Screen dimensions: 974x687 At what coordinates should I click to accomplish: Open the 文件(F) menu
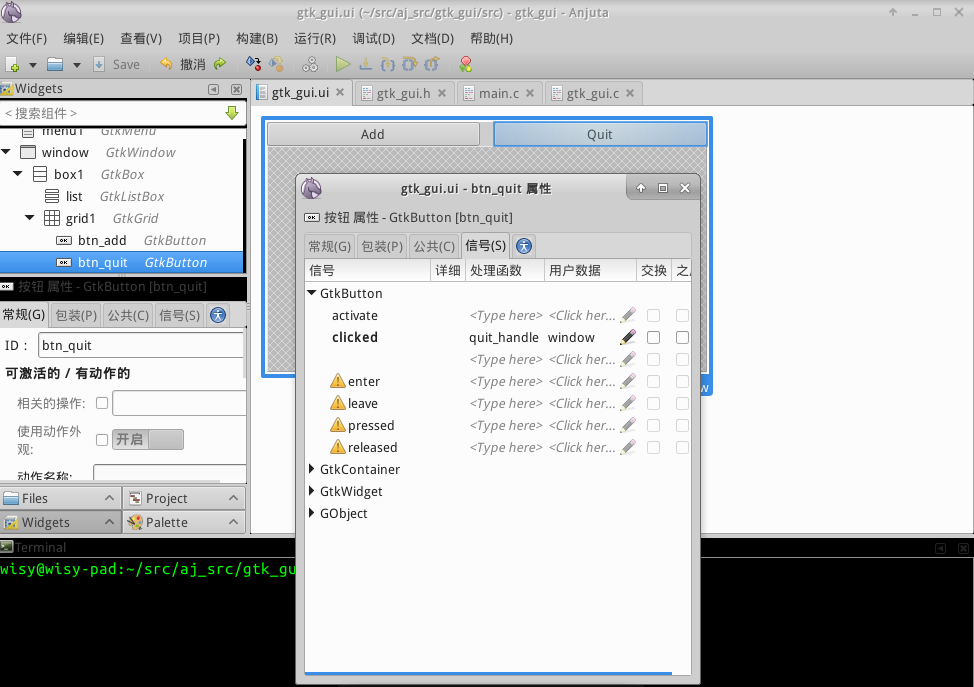(x=27, y=39)
